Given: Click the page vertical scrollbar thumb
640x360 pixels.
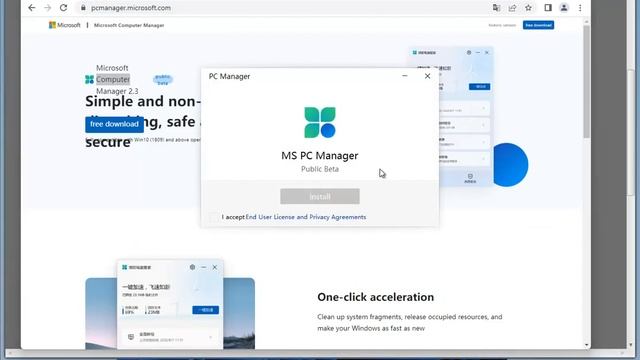Looking at the screenshot, I should pyautogui.click(x=587, y=82).
